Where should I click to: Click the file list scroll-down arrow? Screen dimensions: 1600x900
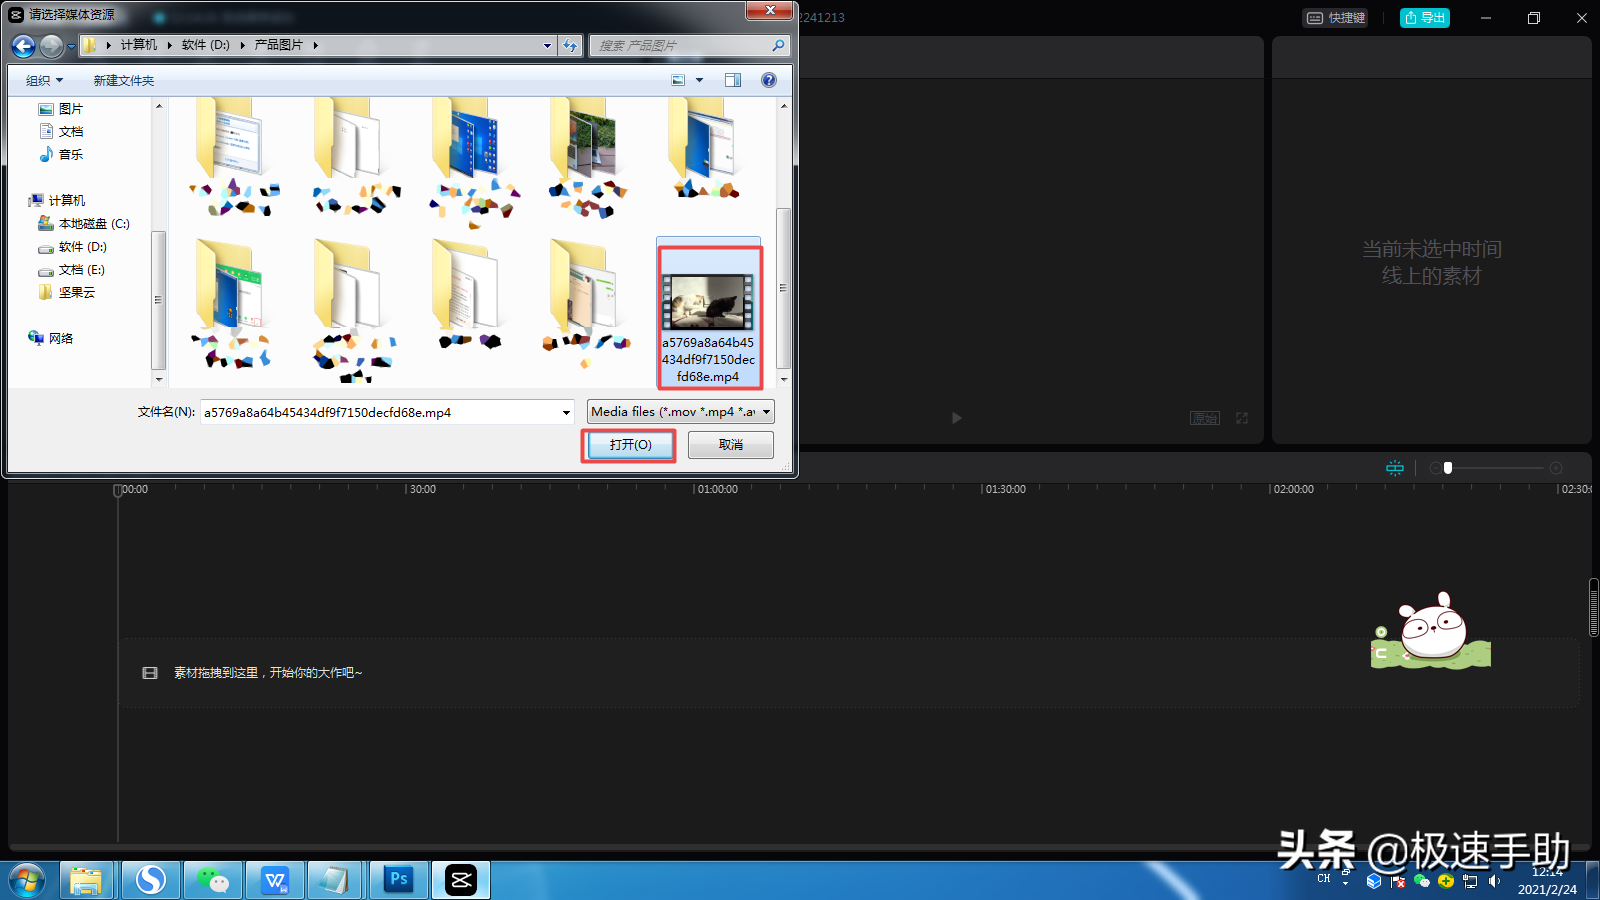[x=784, y=380]
